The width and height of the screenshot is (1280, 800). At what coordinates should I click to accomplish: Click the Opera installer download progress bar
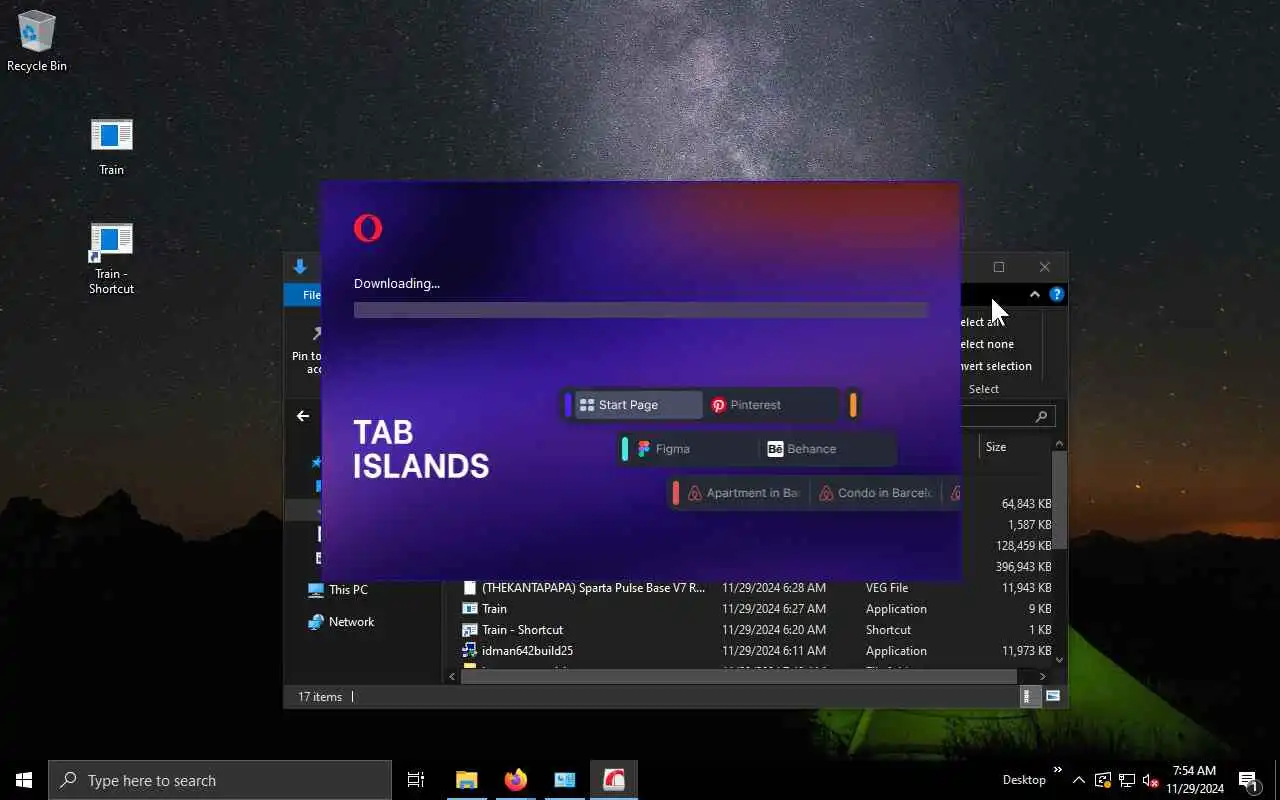coord(641,310)
